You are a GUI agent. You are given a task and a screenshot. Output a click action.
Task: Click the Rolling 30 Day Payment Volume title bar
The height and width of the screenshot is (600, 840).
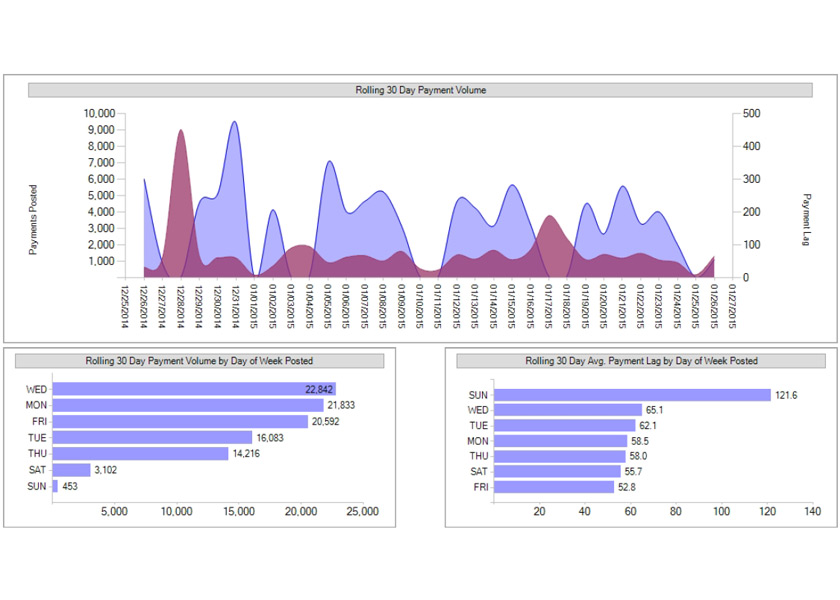pyautogui.click(x=420, y=90)
